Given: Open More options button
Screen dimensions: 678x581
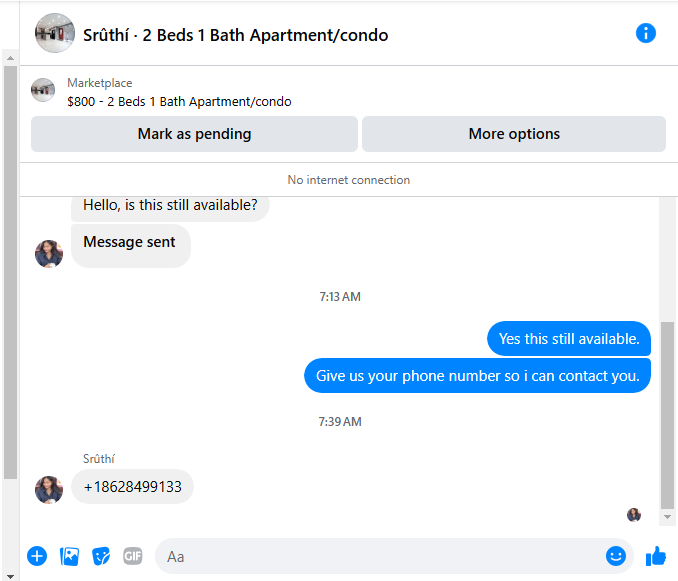Looking at the screenshot, I should click(514, 134).
